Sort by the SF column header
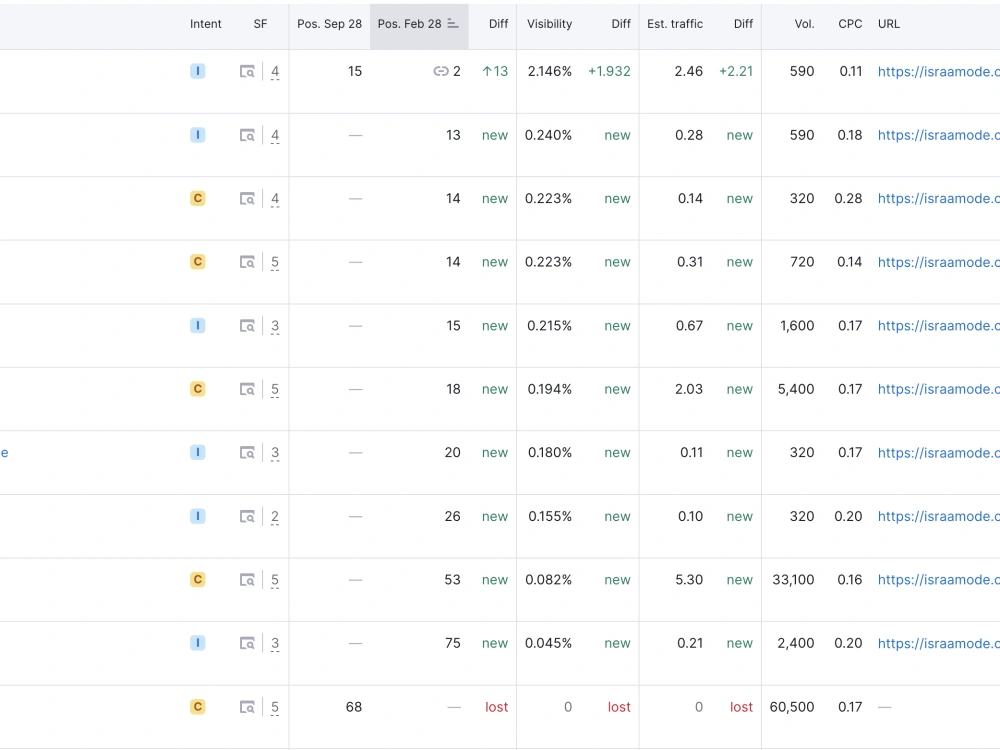The height and width of the screenshot is (750, 1000). click(260, 24)
